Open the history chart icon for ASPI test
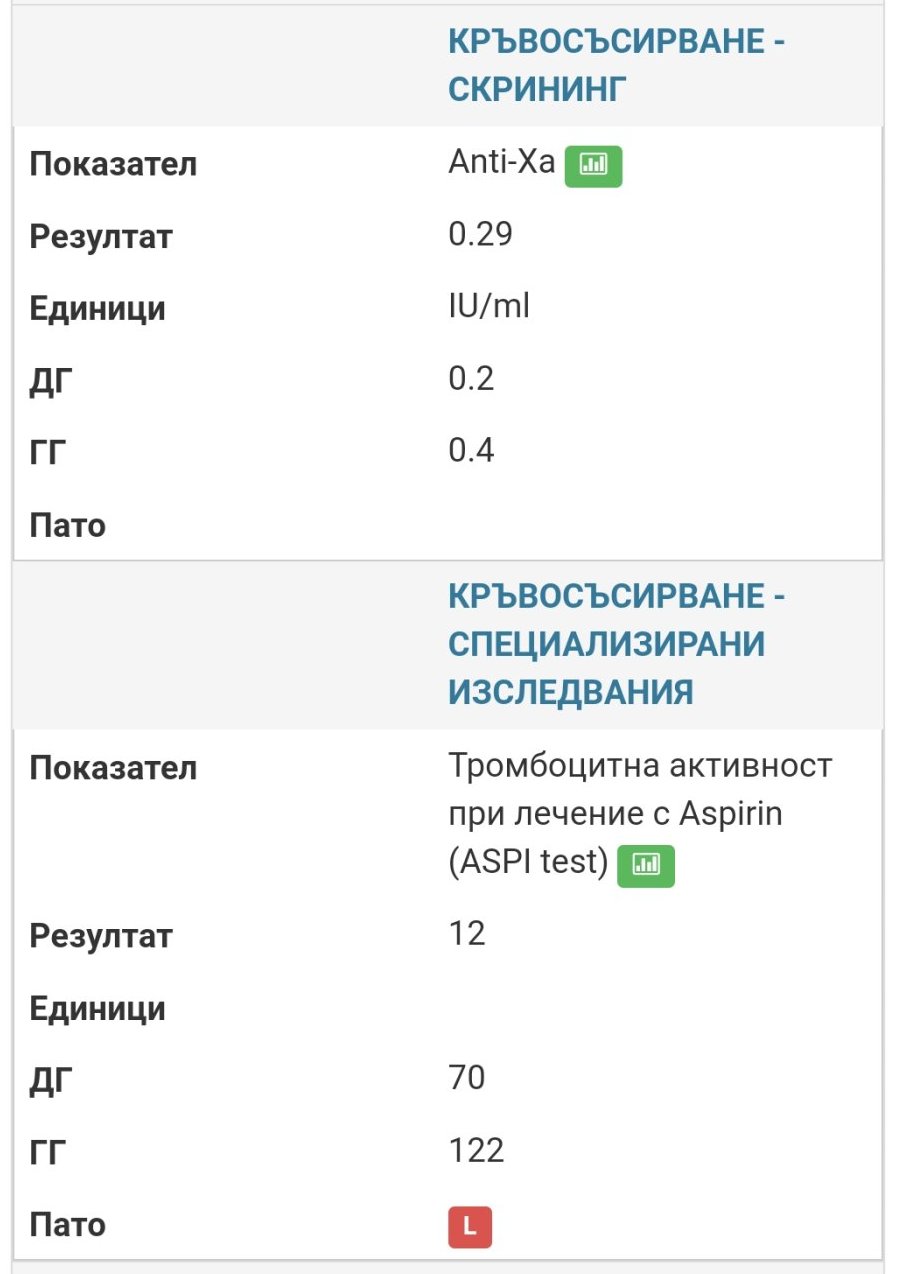920x1274 pixels. coord(646,866)
